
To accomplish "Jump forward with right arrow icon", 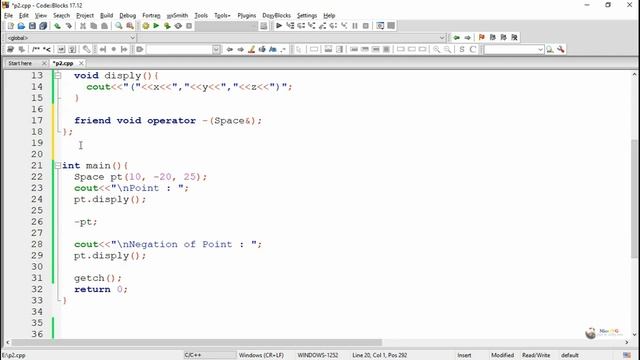I will [x=467, y=38].
